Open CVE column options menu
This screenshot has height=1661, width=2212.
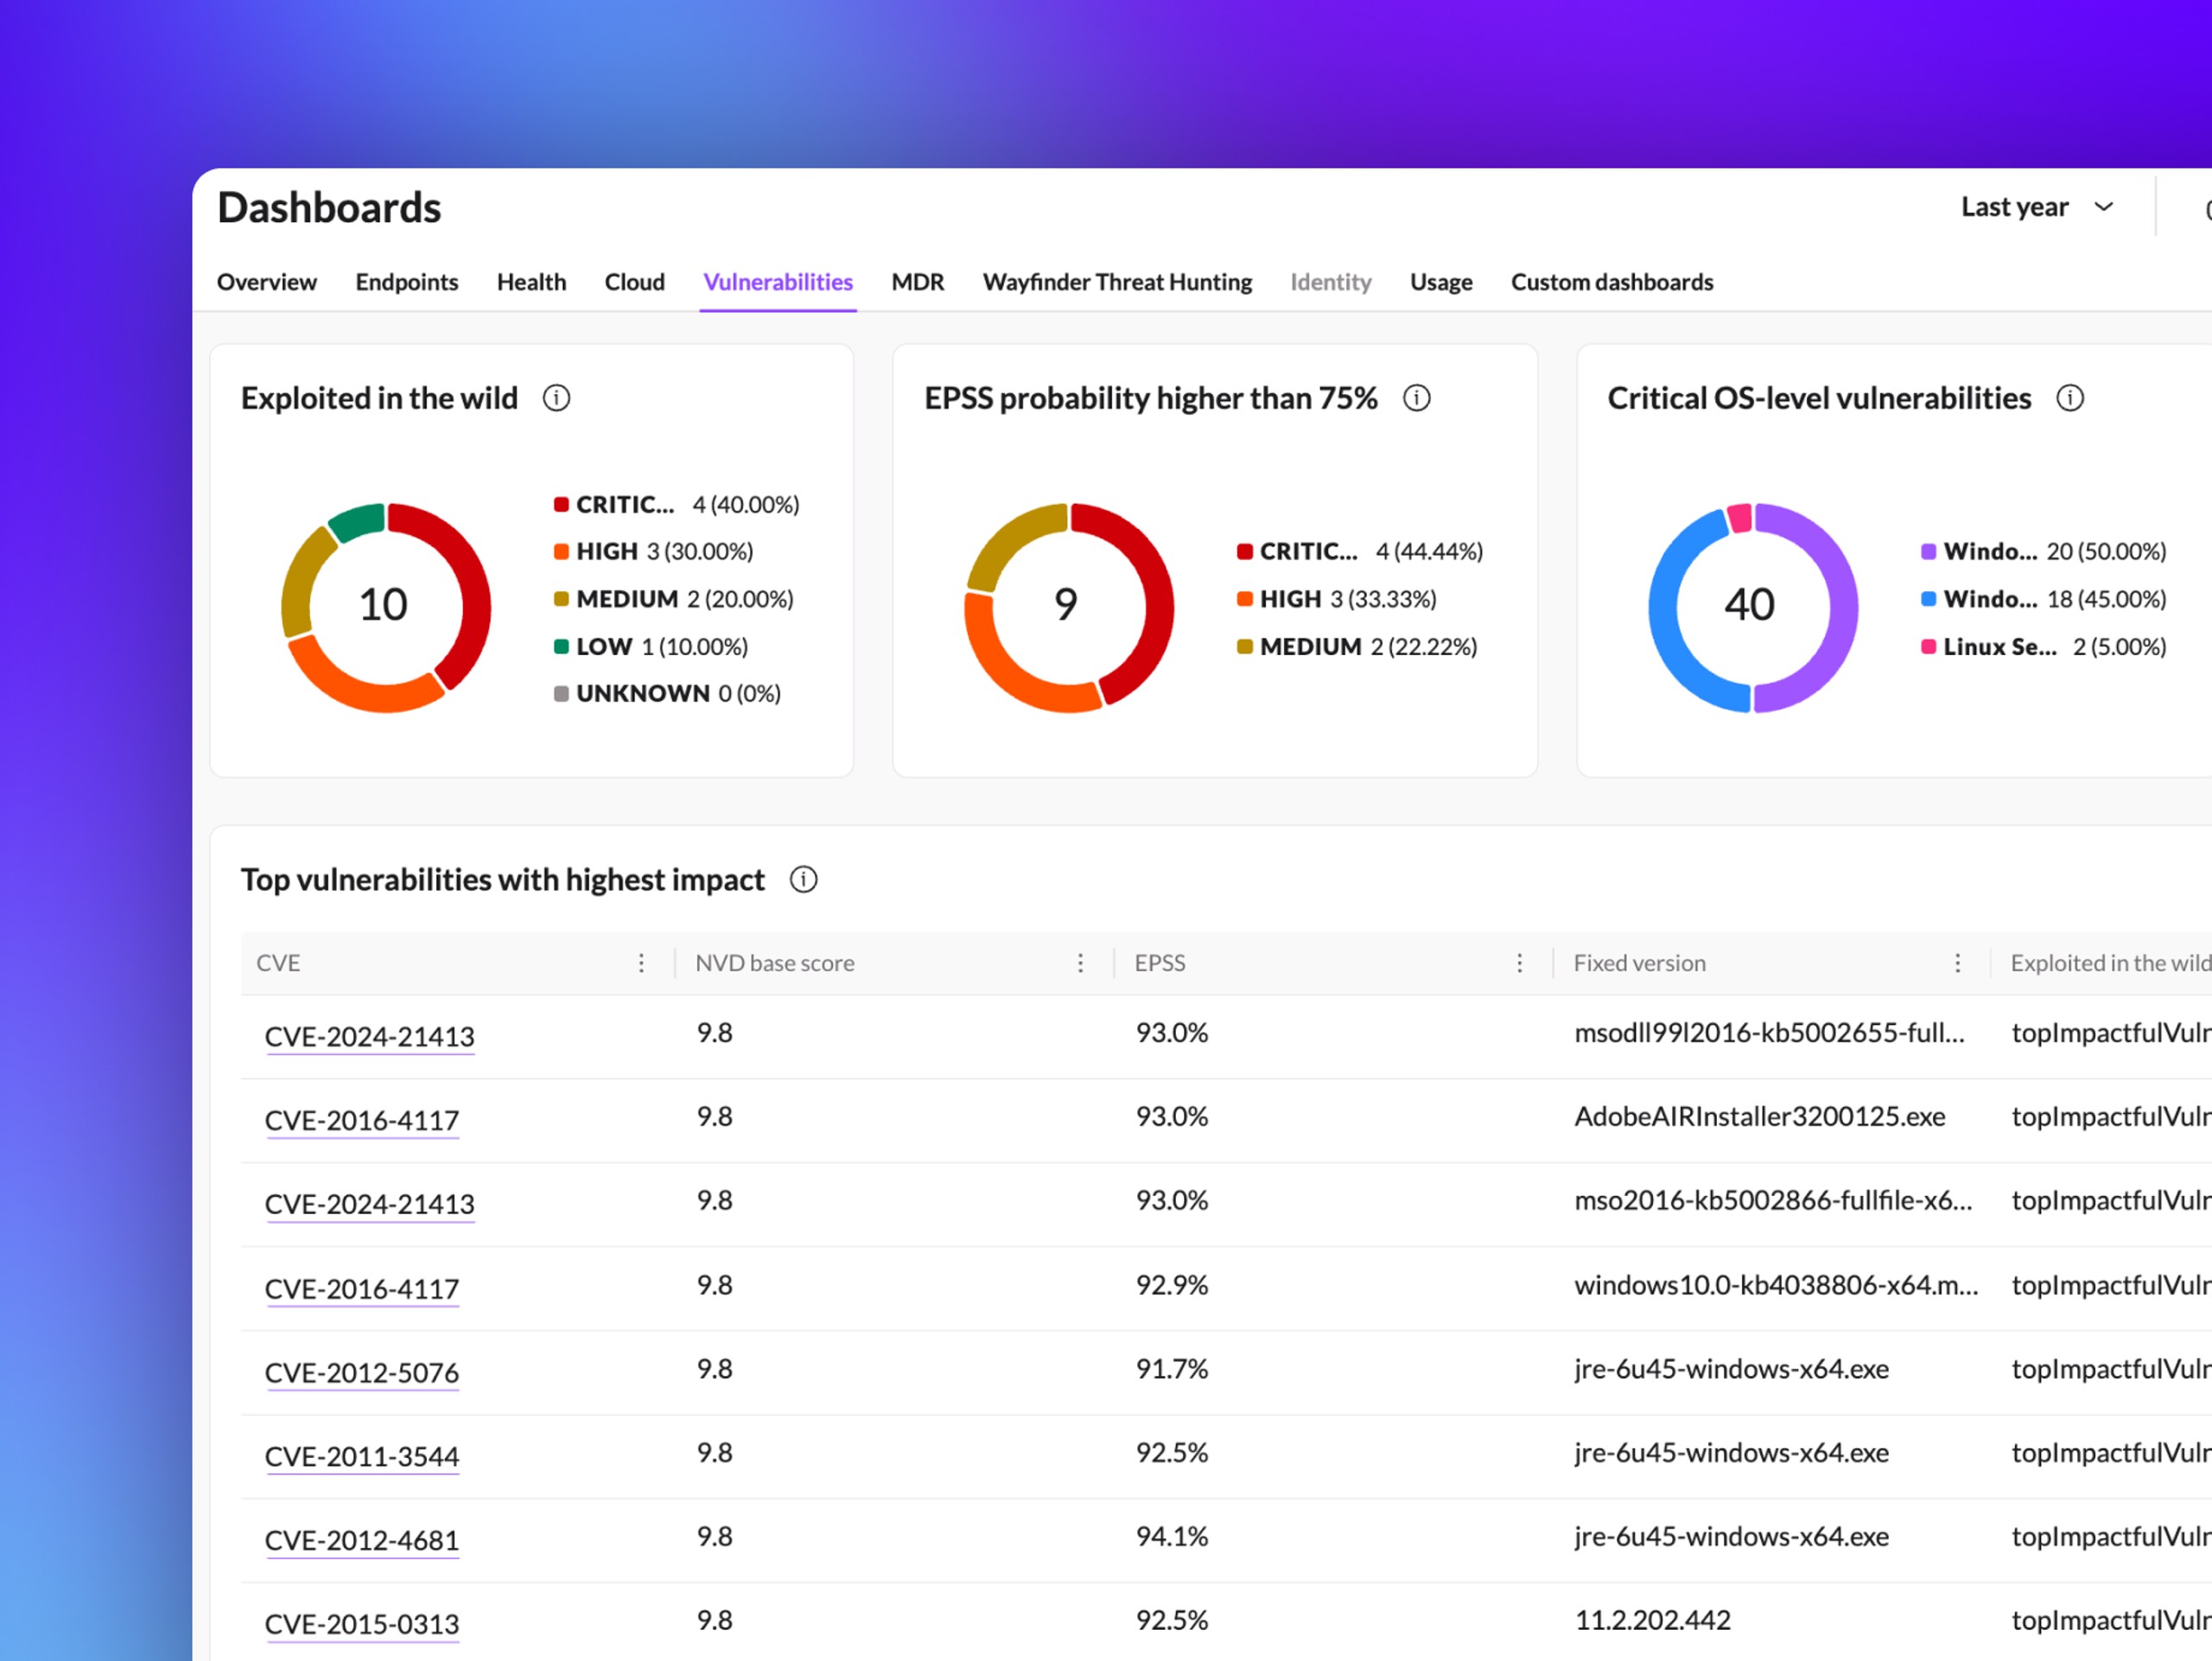pos(641,963)
